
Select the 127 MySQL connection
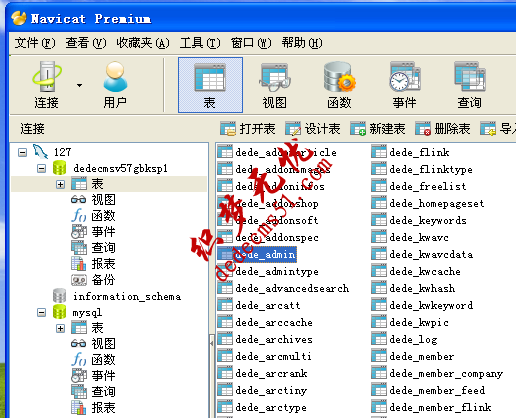pyautogui.click(x=52, y=152)
